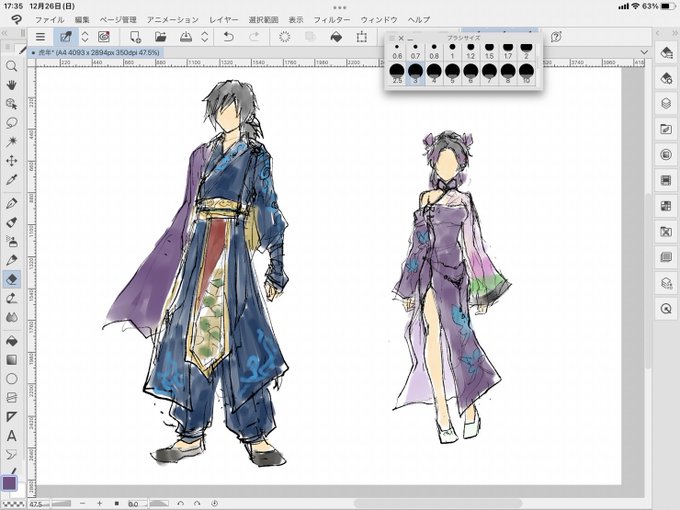Open the レイヤー menu
Viewport: 680px width, 510px height.
[224, 20]
